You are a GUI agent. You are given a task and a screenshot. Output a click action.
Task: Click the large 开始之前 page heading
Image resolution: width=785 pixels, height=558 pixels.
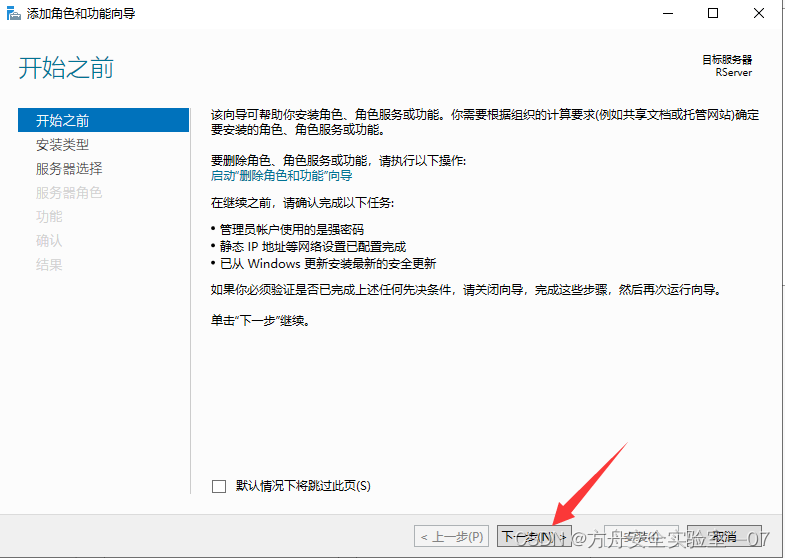pos(66,68)
